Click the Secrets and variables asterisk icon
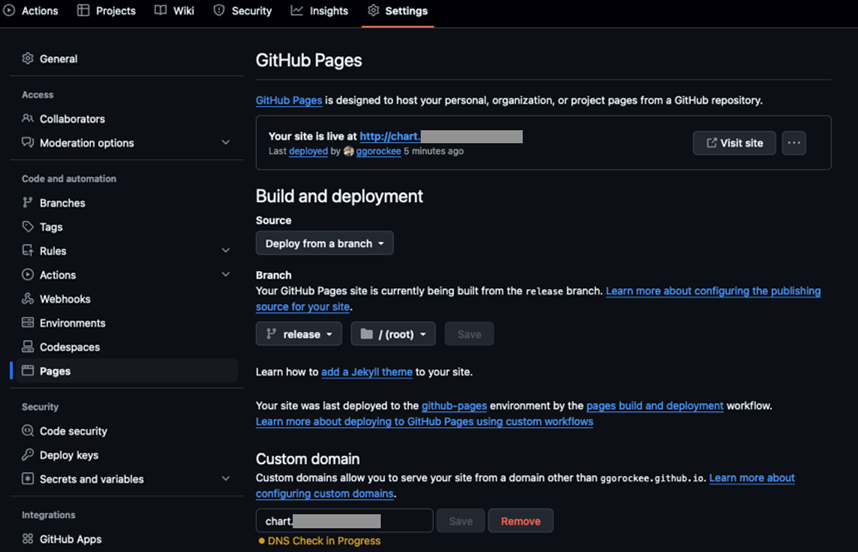 [27, 479]
